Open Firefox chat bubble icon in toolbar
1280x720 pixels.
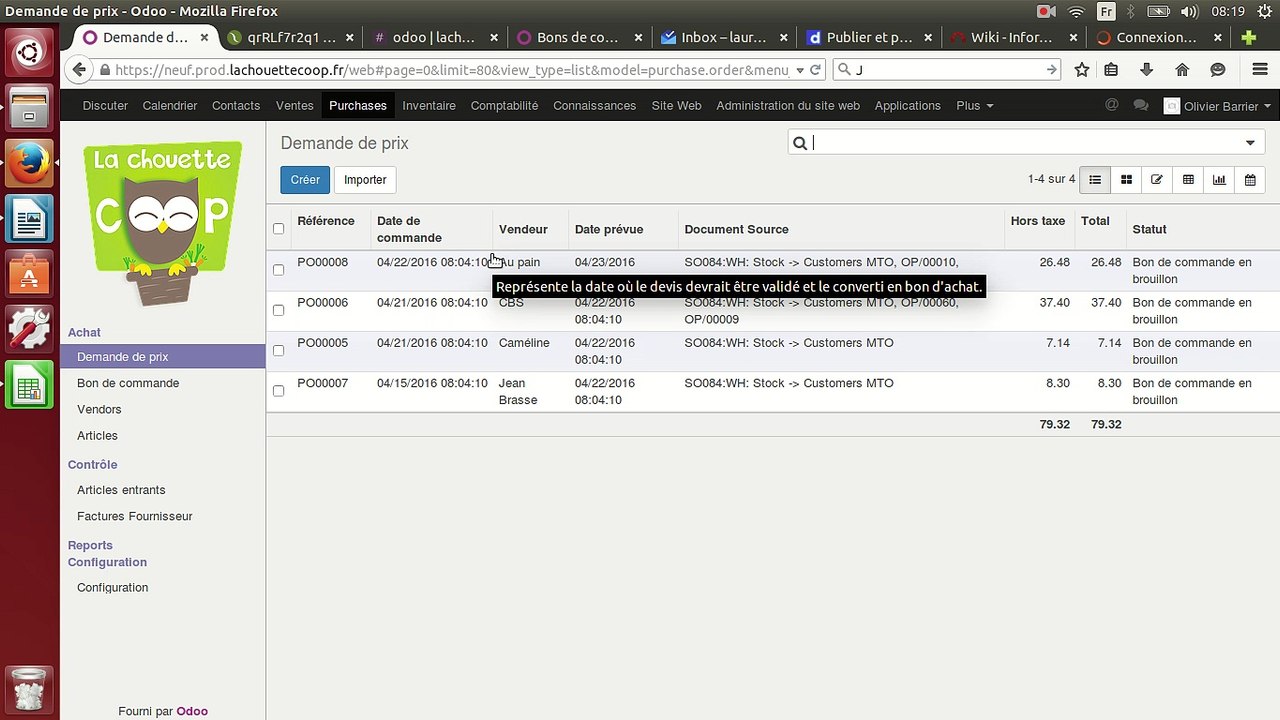(1217, 70)
